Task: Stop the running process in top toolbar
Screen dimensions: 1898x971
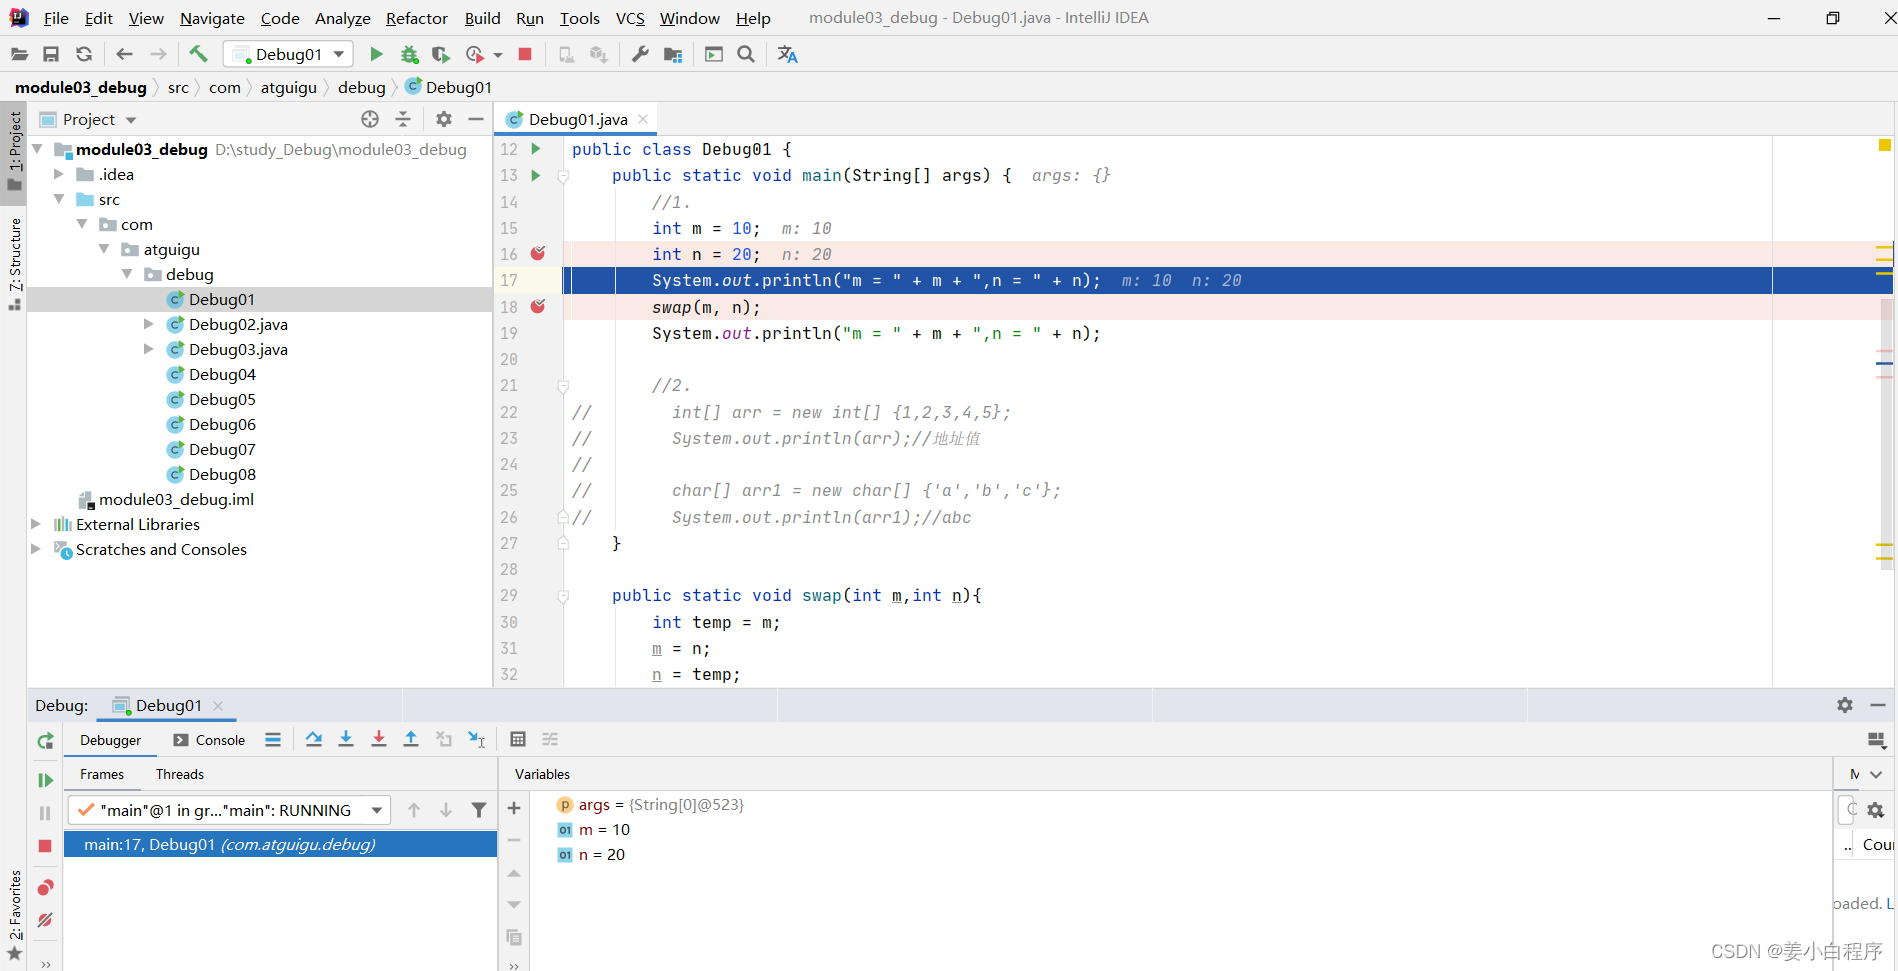Action: click(x=525, y=54)
